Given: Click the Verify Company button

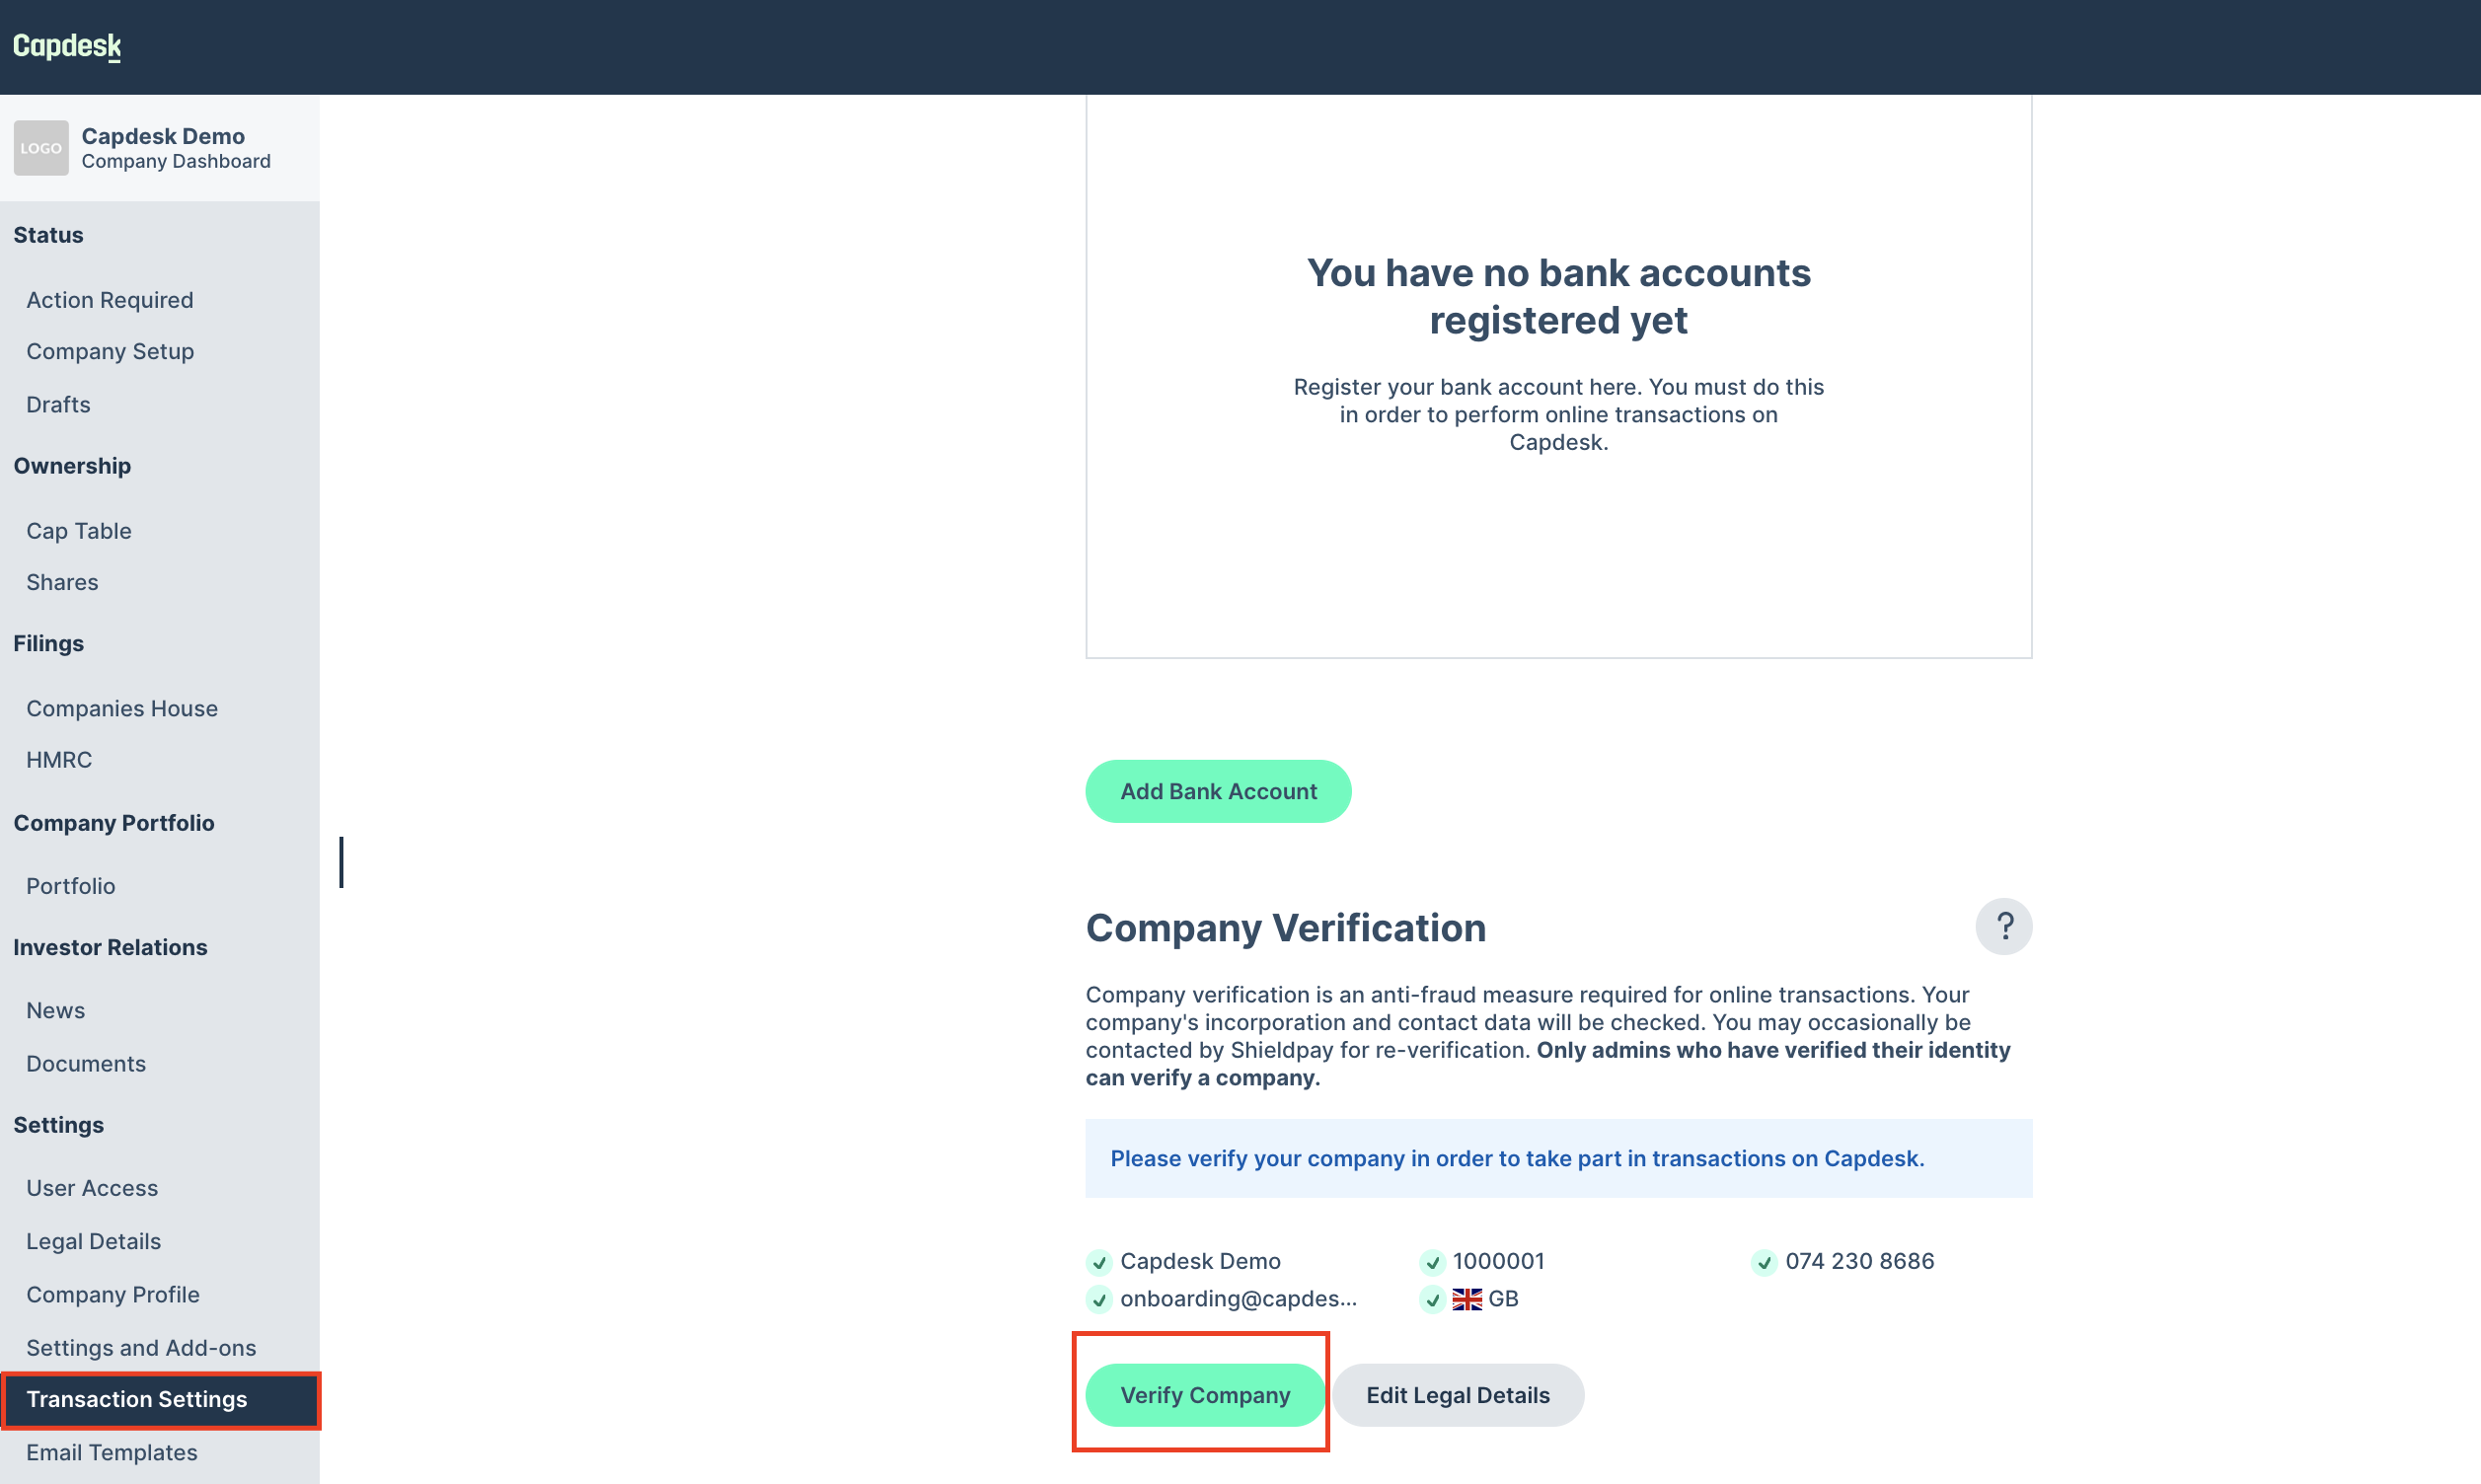Looking at the screenshot, I should pyautogui.click(x=1205, y=1395).
